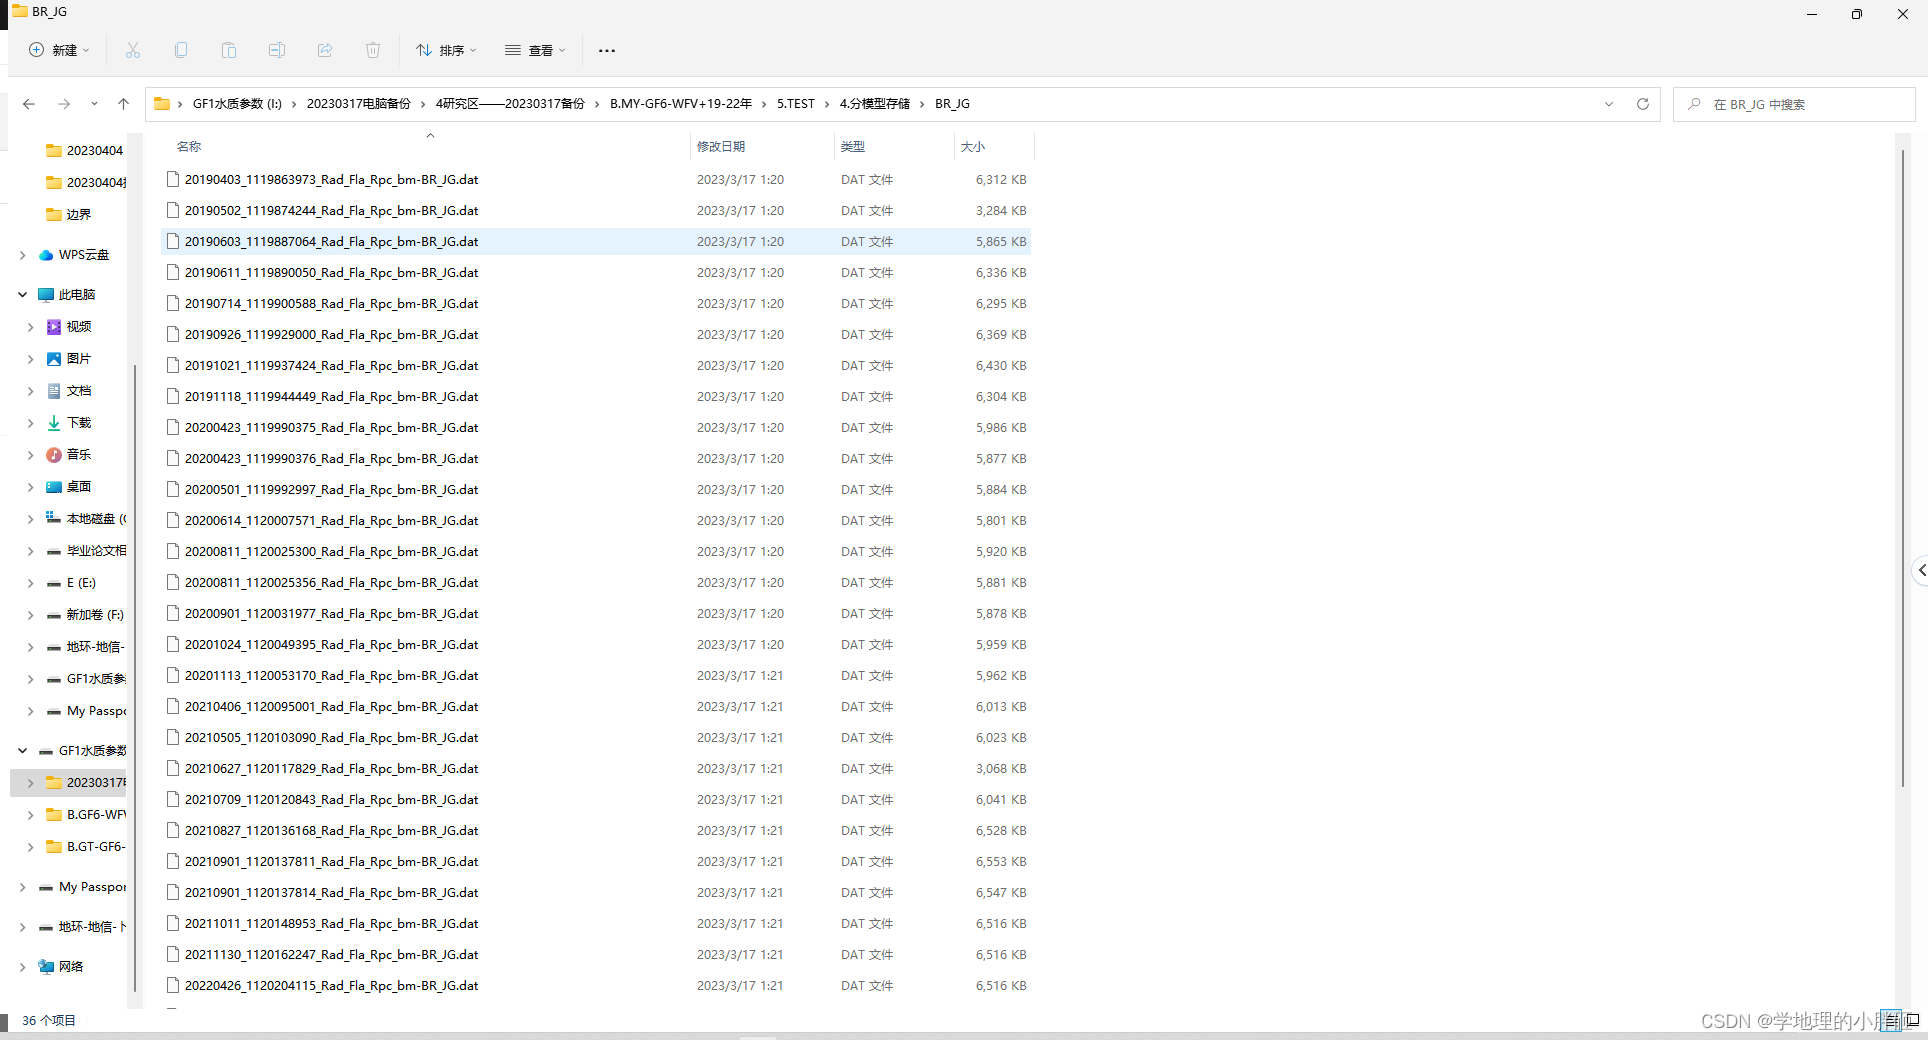Click the Rename icon in toolbar

277,50
